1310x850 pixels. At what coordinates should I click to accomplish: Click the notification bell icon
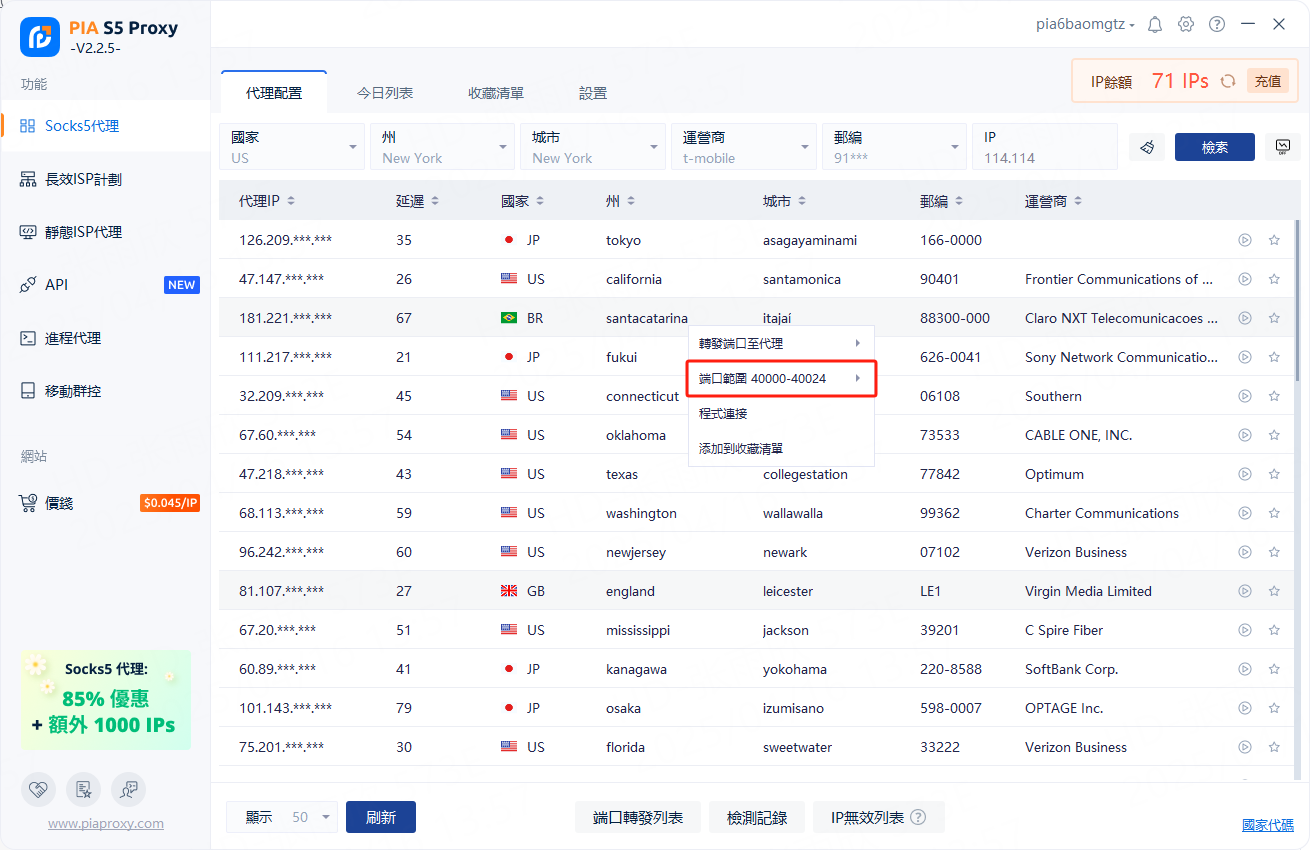point(1155,24)
